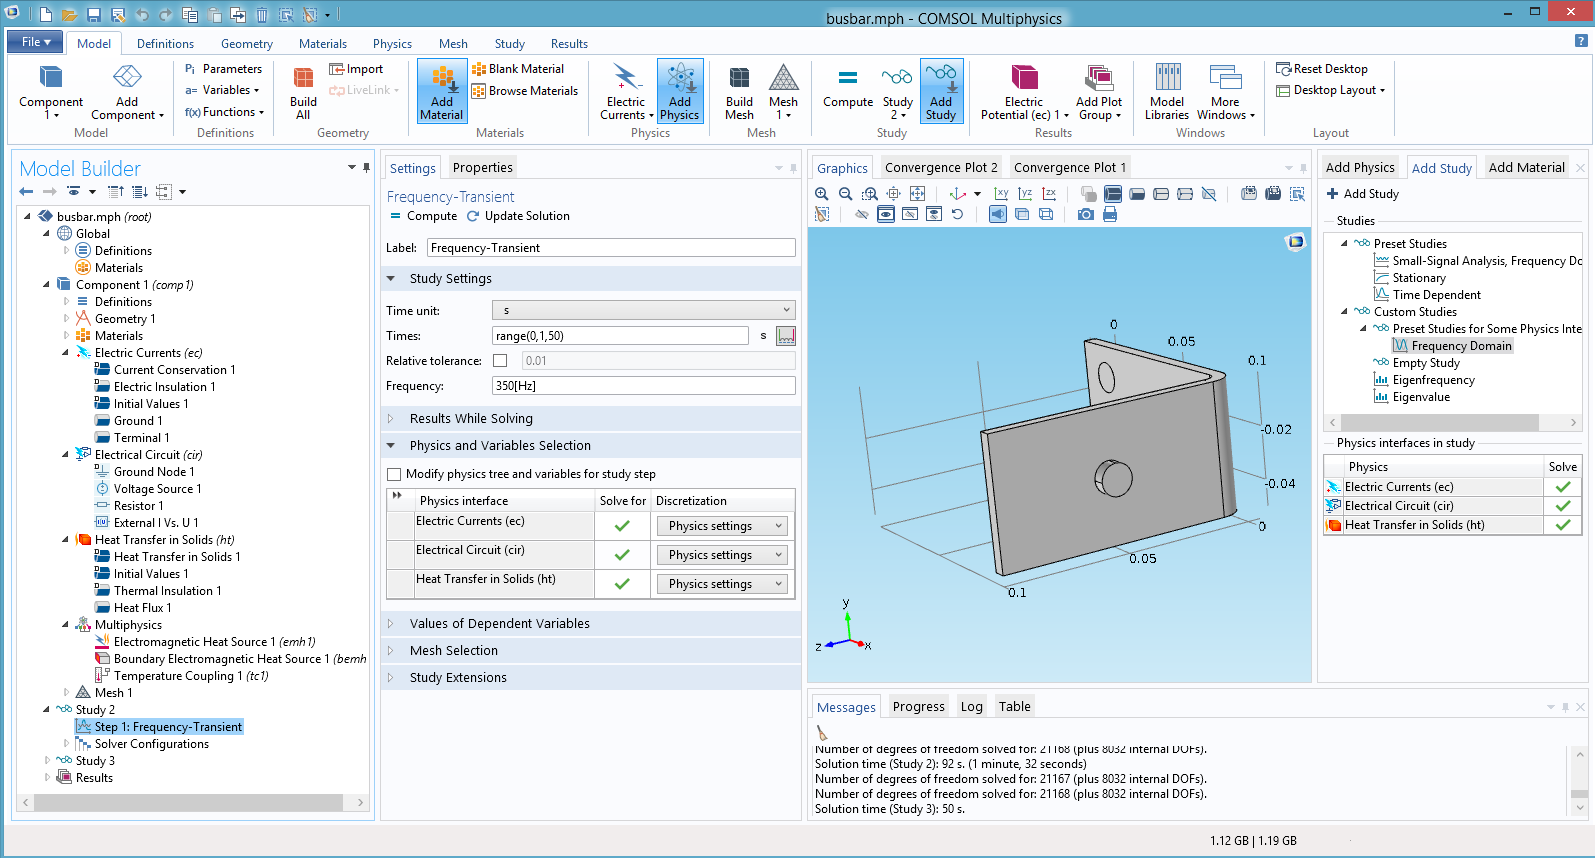Open the Geometry ribbon tab
This screenshot has height=858, width=1595.
pos(246,44)
